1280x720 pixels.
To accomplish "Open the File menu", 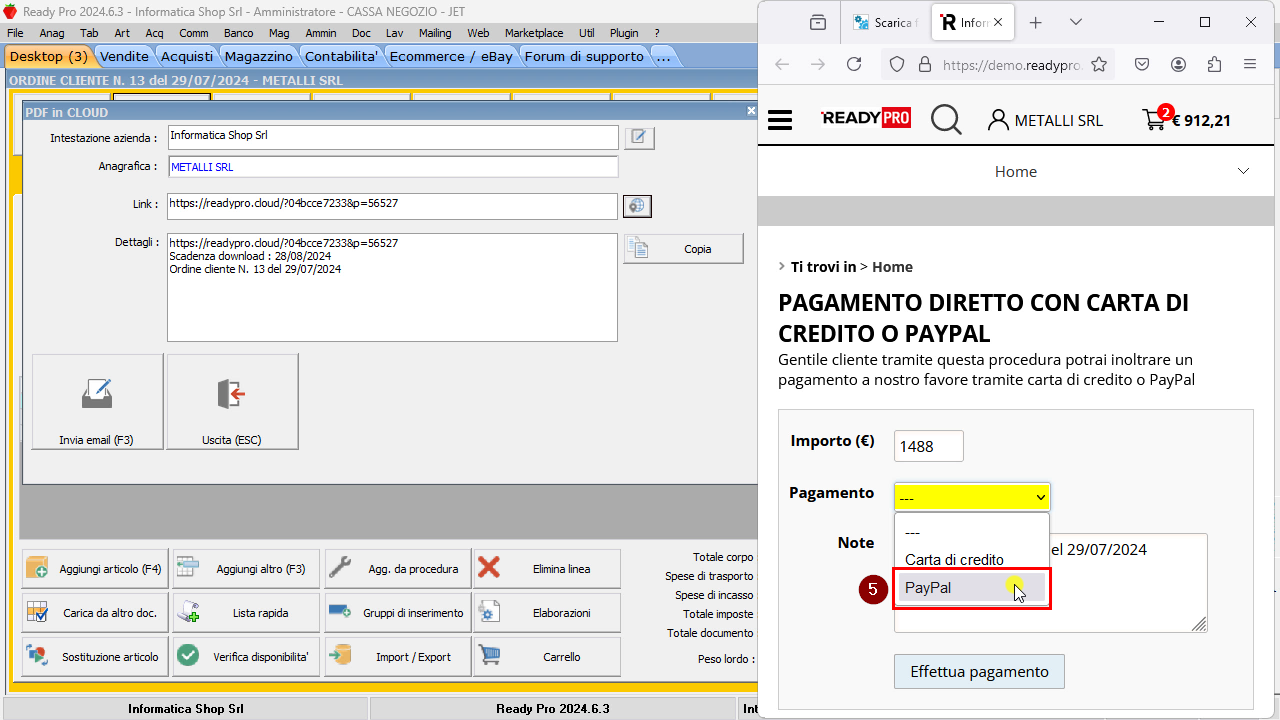I will coord(15,33).
